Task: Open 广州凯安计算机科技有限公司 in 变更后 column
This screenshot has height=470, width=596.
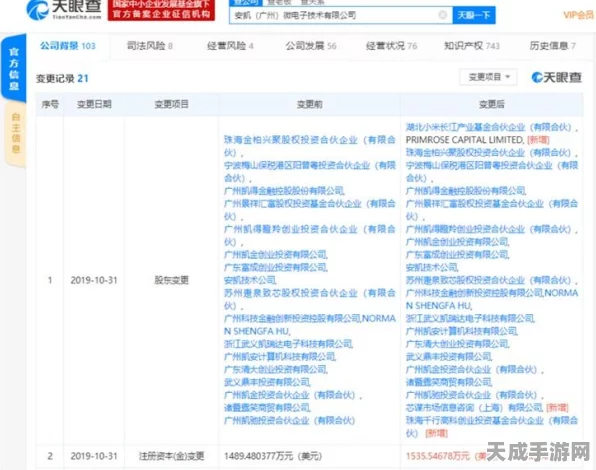Action: point(461,331)
